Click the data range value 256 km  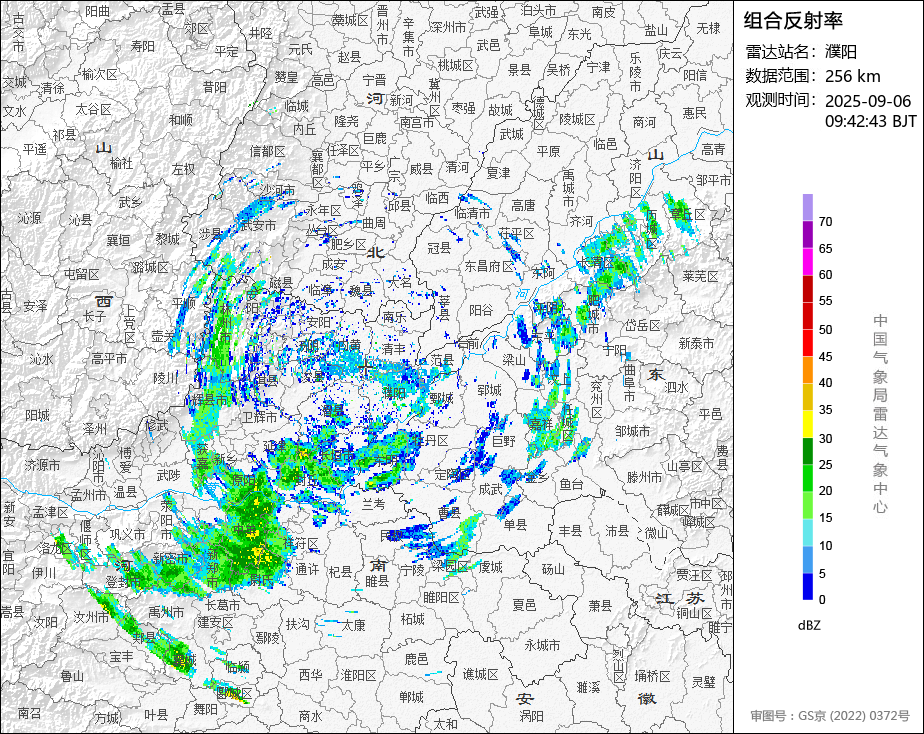(853, 77)
